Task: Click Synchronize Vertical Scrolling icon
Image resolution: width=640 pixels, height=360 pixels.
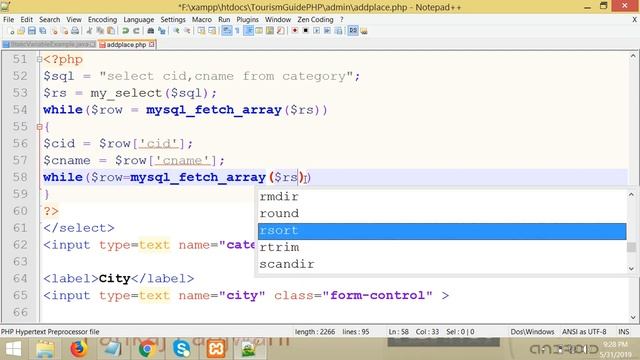Action: [202, 31]
